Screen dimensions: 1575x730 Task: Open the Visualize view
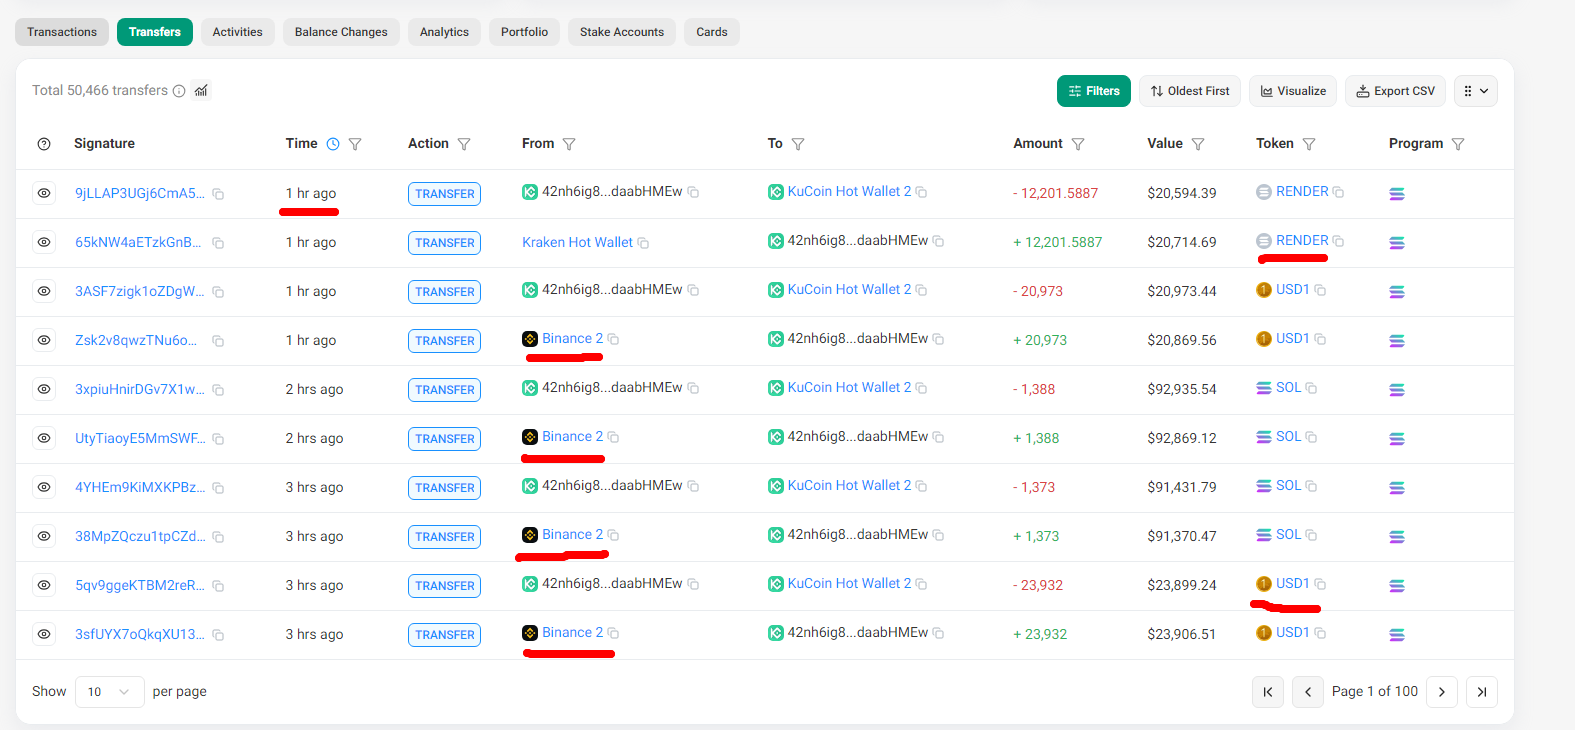(1293, 91)
